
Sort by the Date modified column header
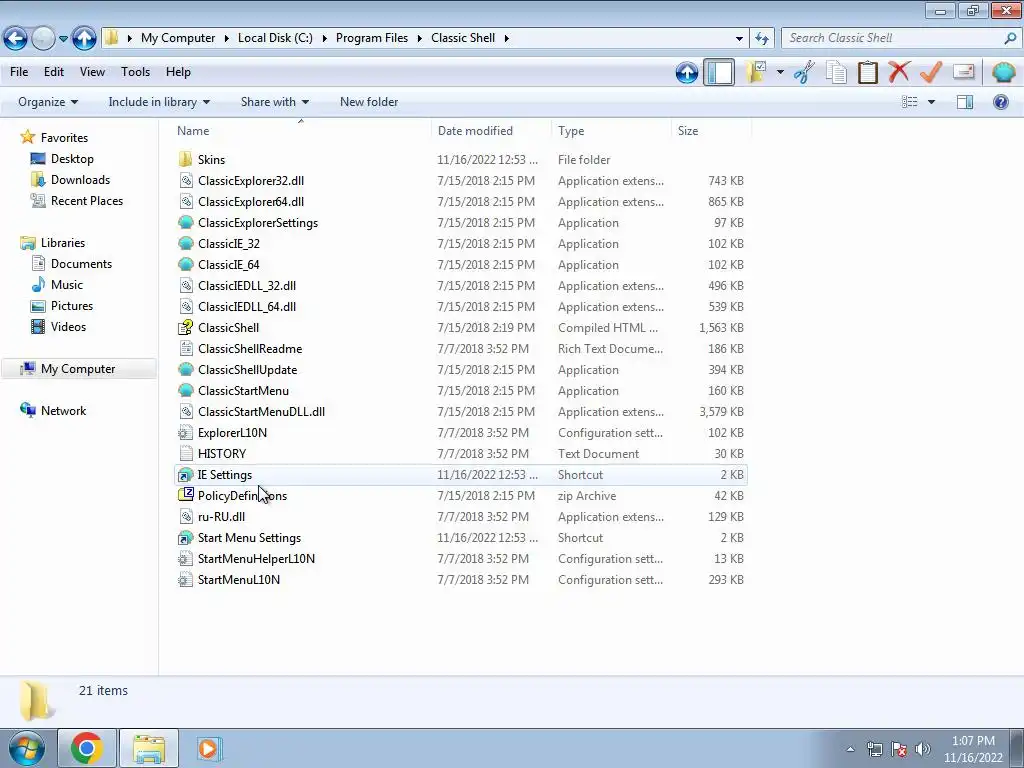click(x=491, y=131)
